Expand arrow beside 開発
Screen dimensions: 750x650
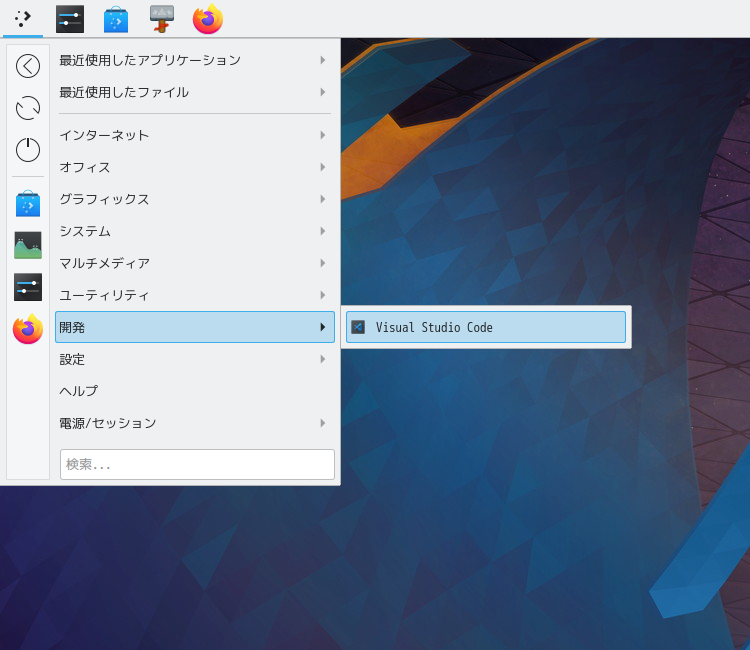[323, 327]
